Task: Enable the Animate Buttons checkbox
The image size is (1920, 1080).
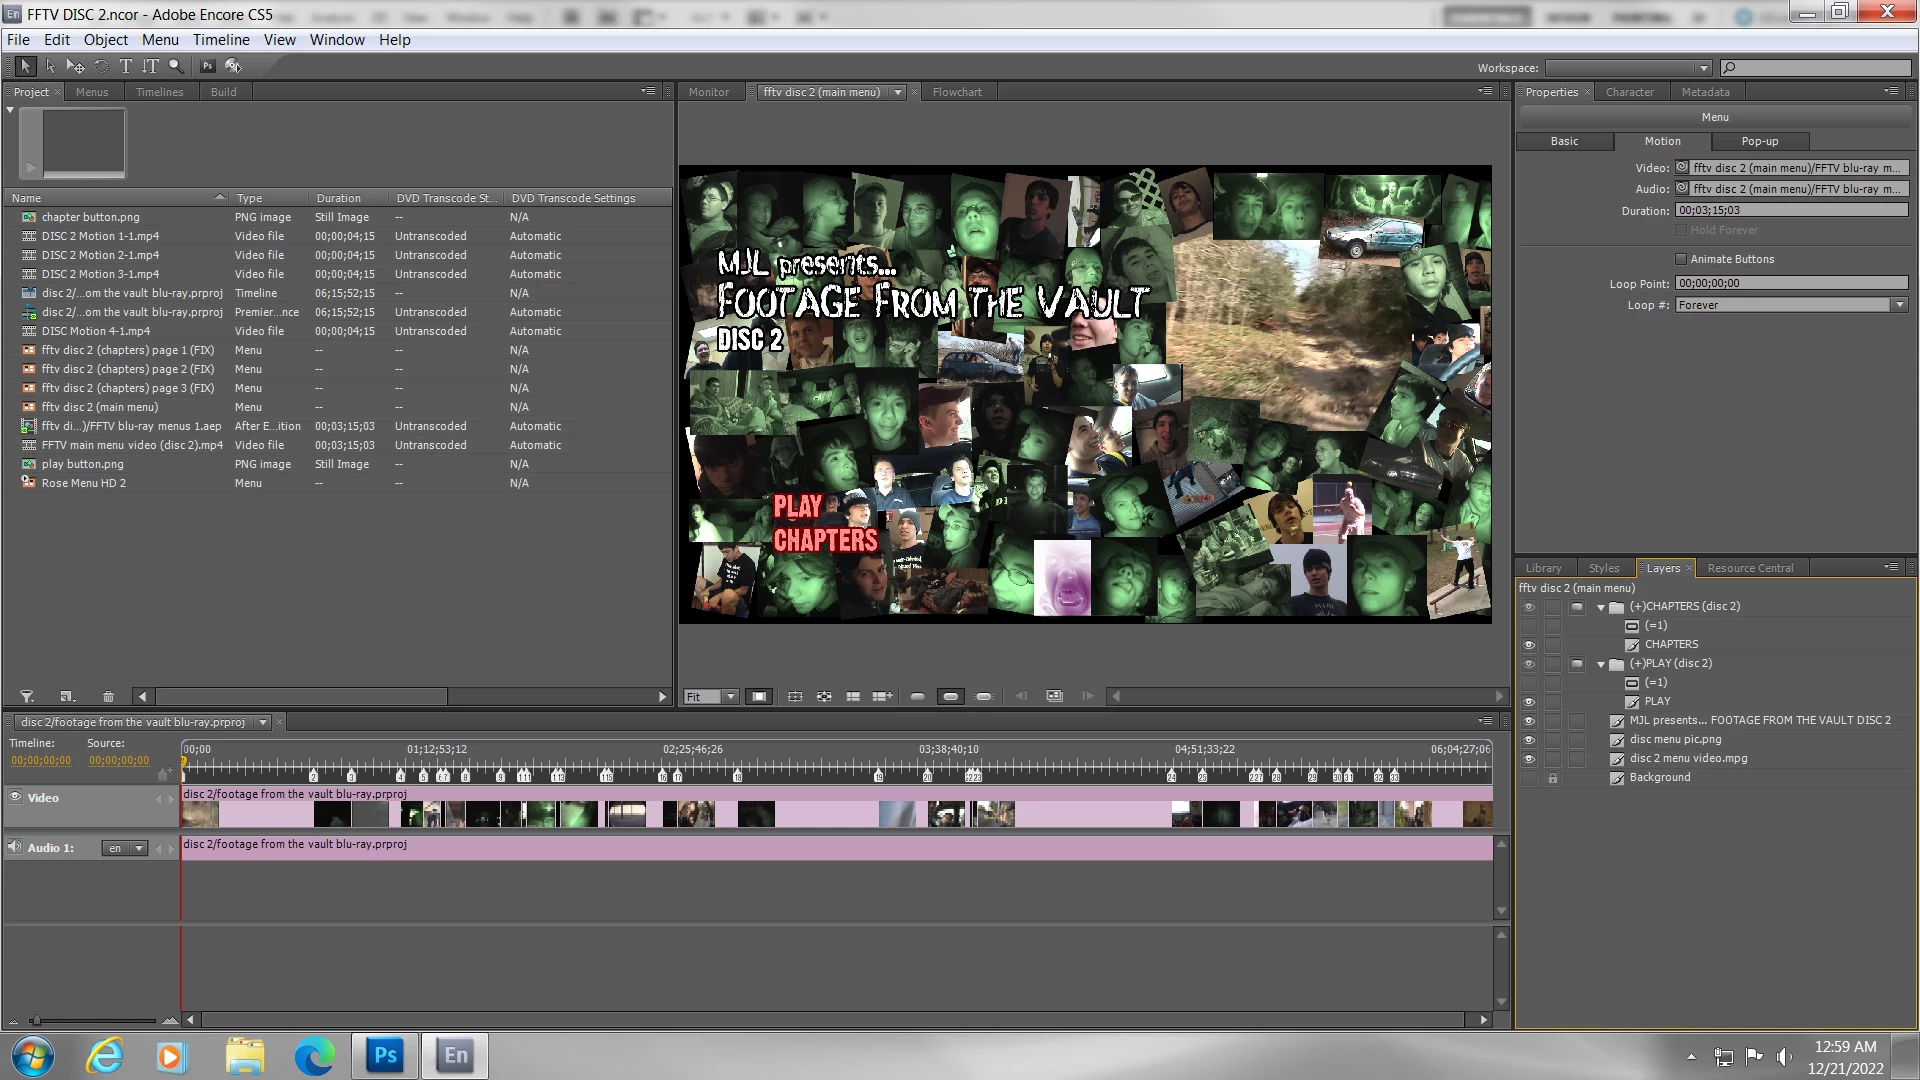Action: pos(1681,259)
